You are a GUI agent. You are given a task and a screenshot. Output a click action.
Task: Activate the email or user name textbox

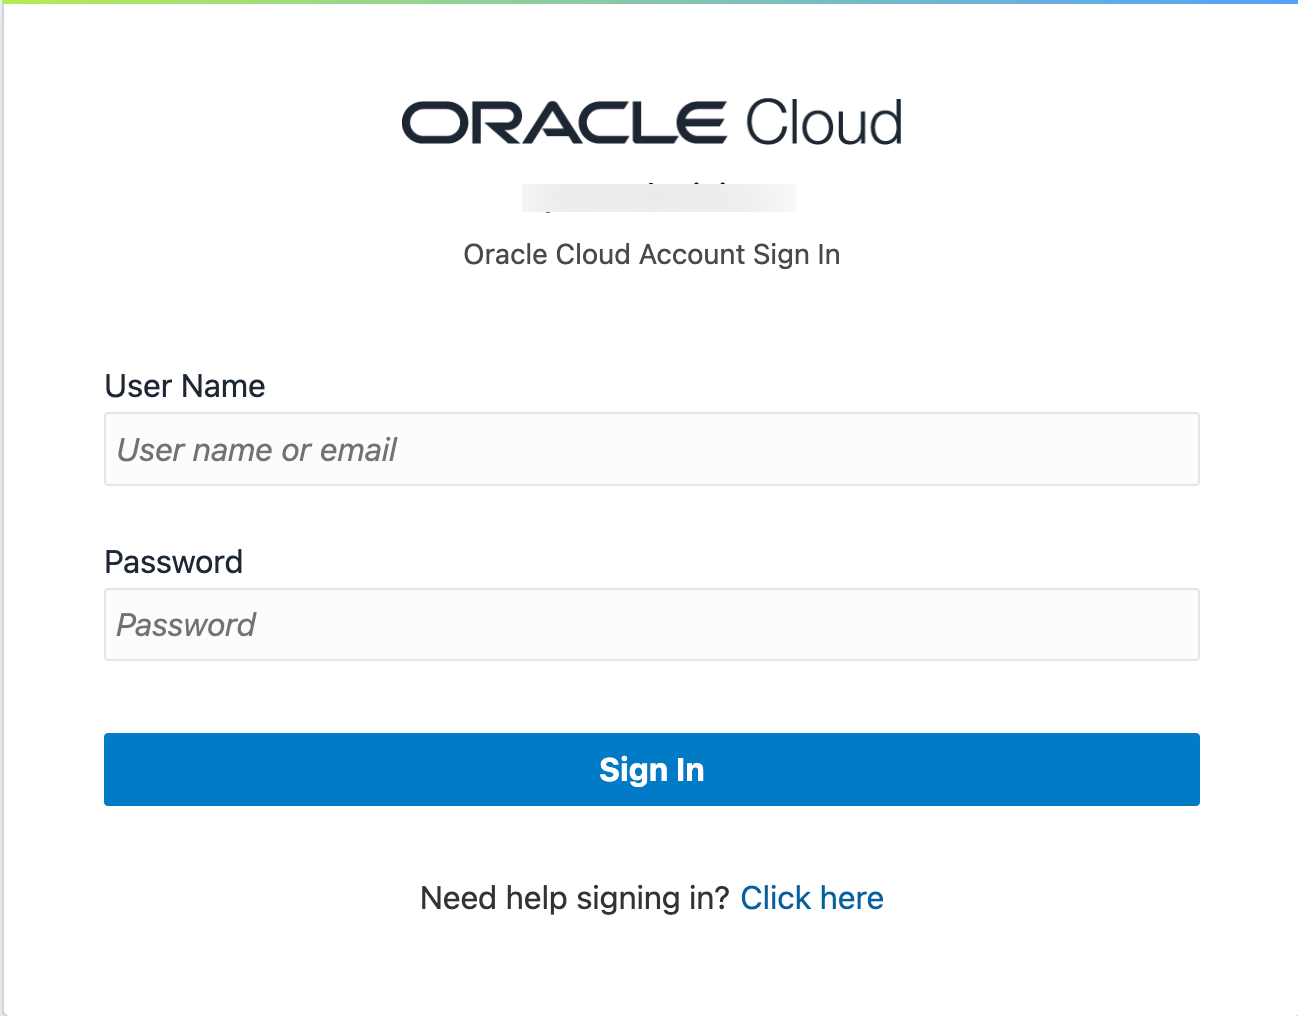click(651, 449)
